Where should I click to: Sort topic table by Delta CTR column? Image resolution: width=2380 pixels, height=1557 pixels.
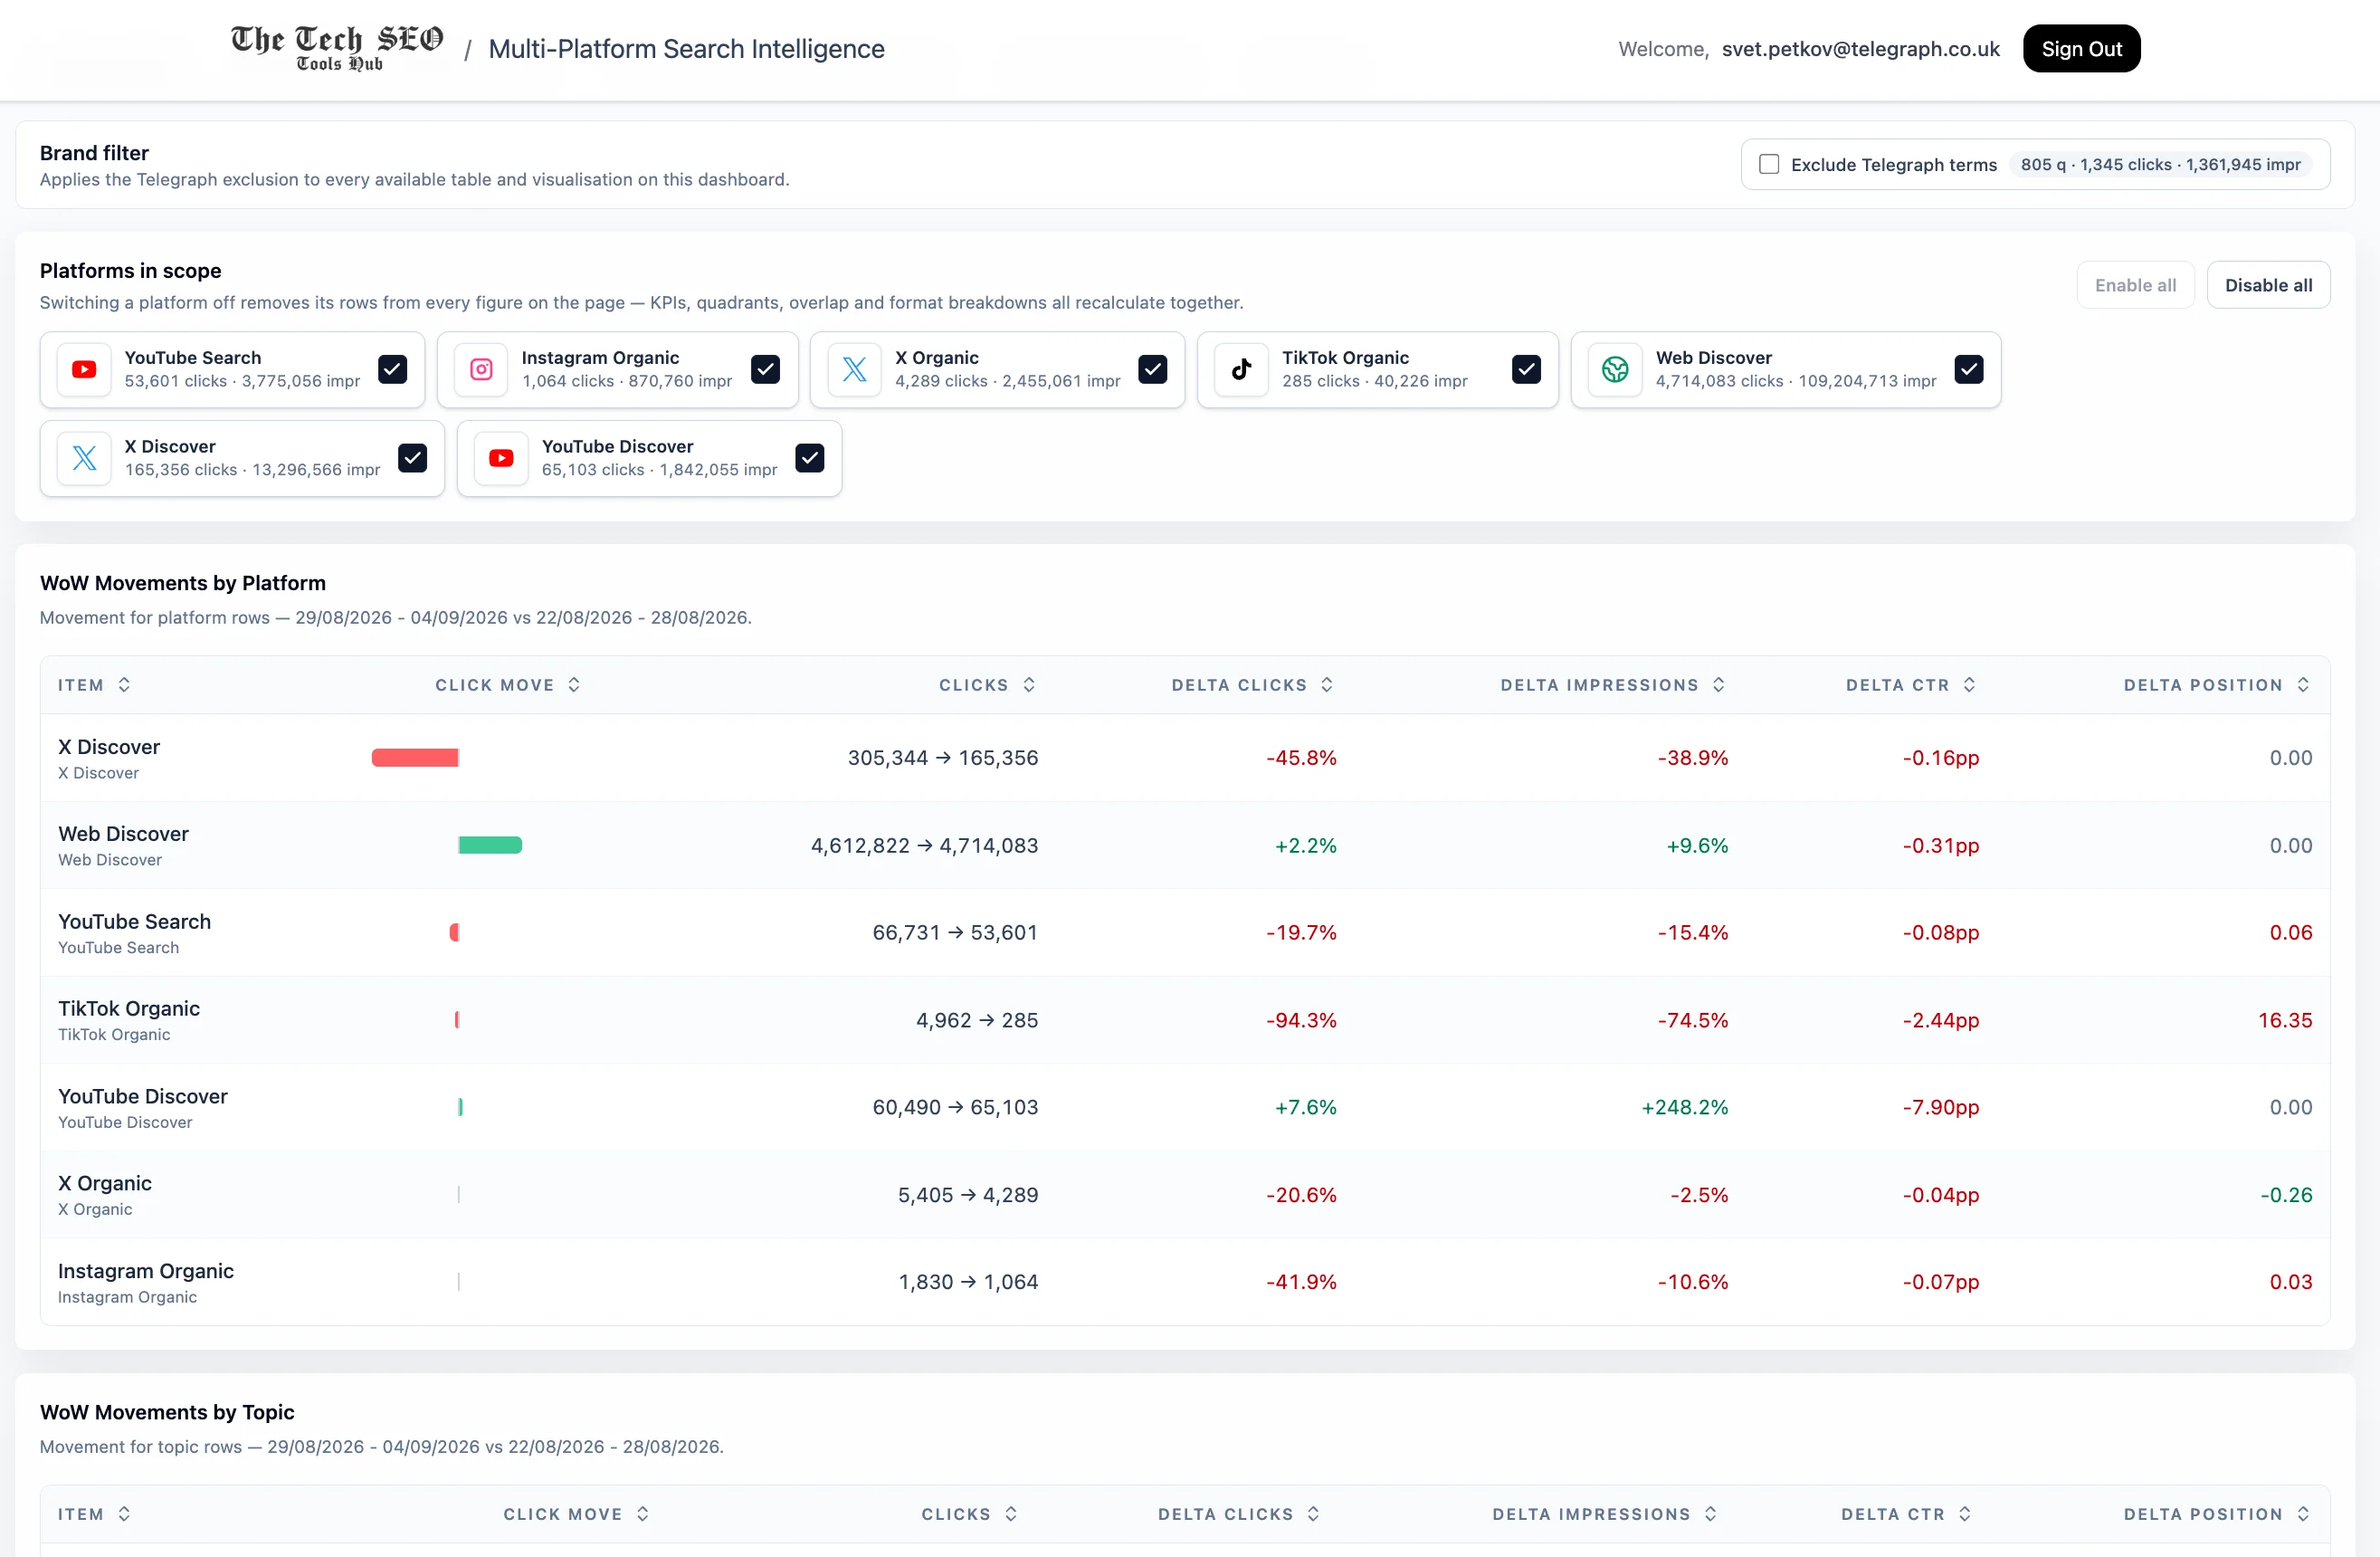[x=1907, y=1514]
